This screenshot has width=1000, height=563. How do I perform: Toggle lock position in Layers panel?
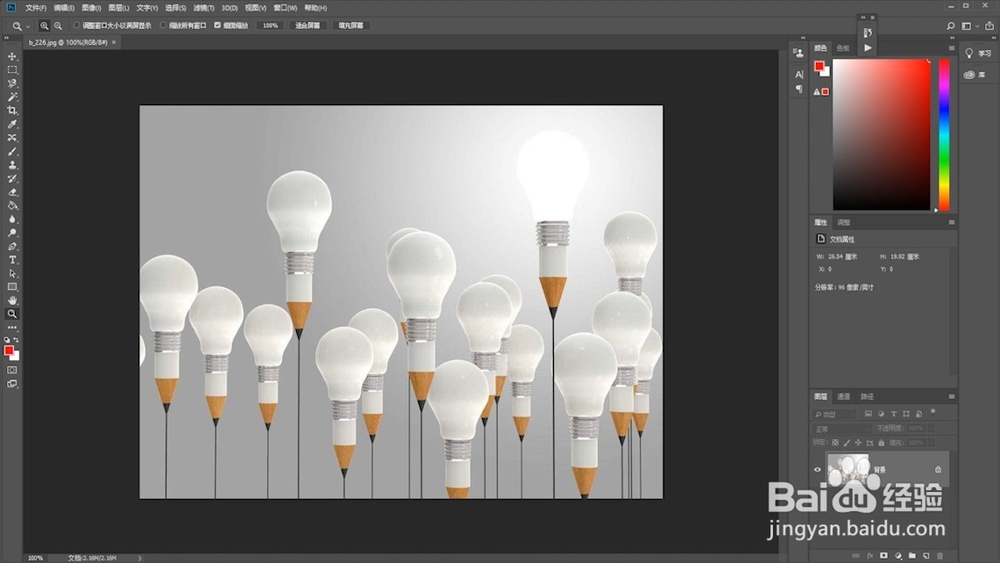pyautogui.click(x=858, y=442)
